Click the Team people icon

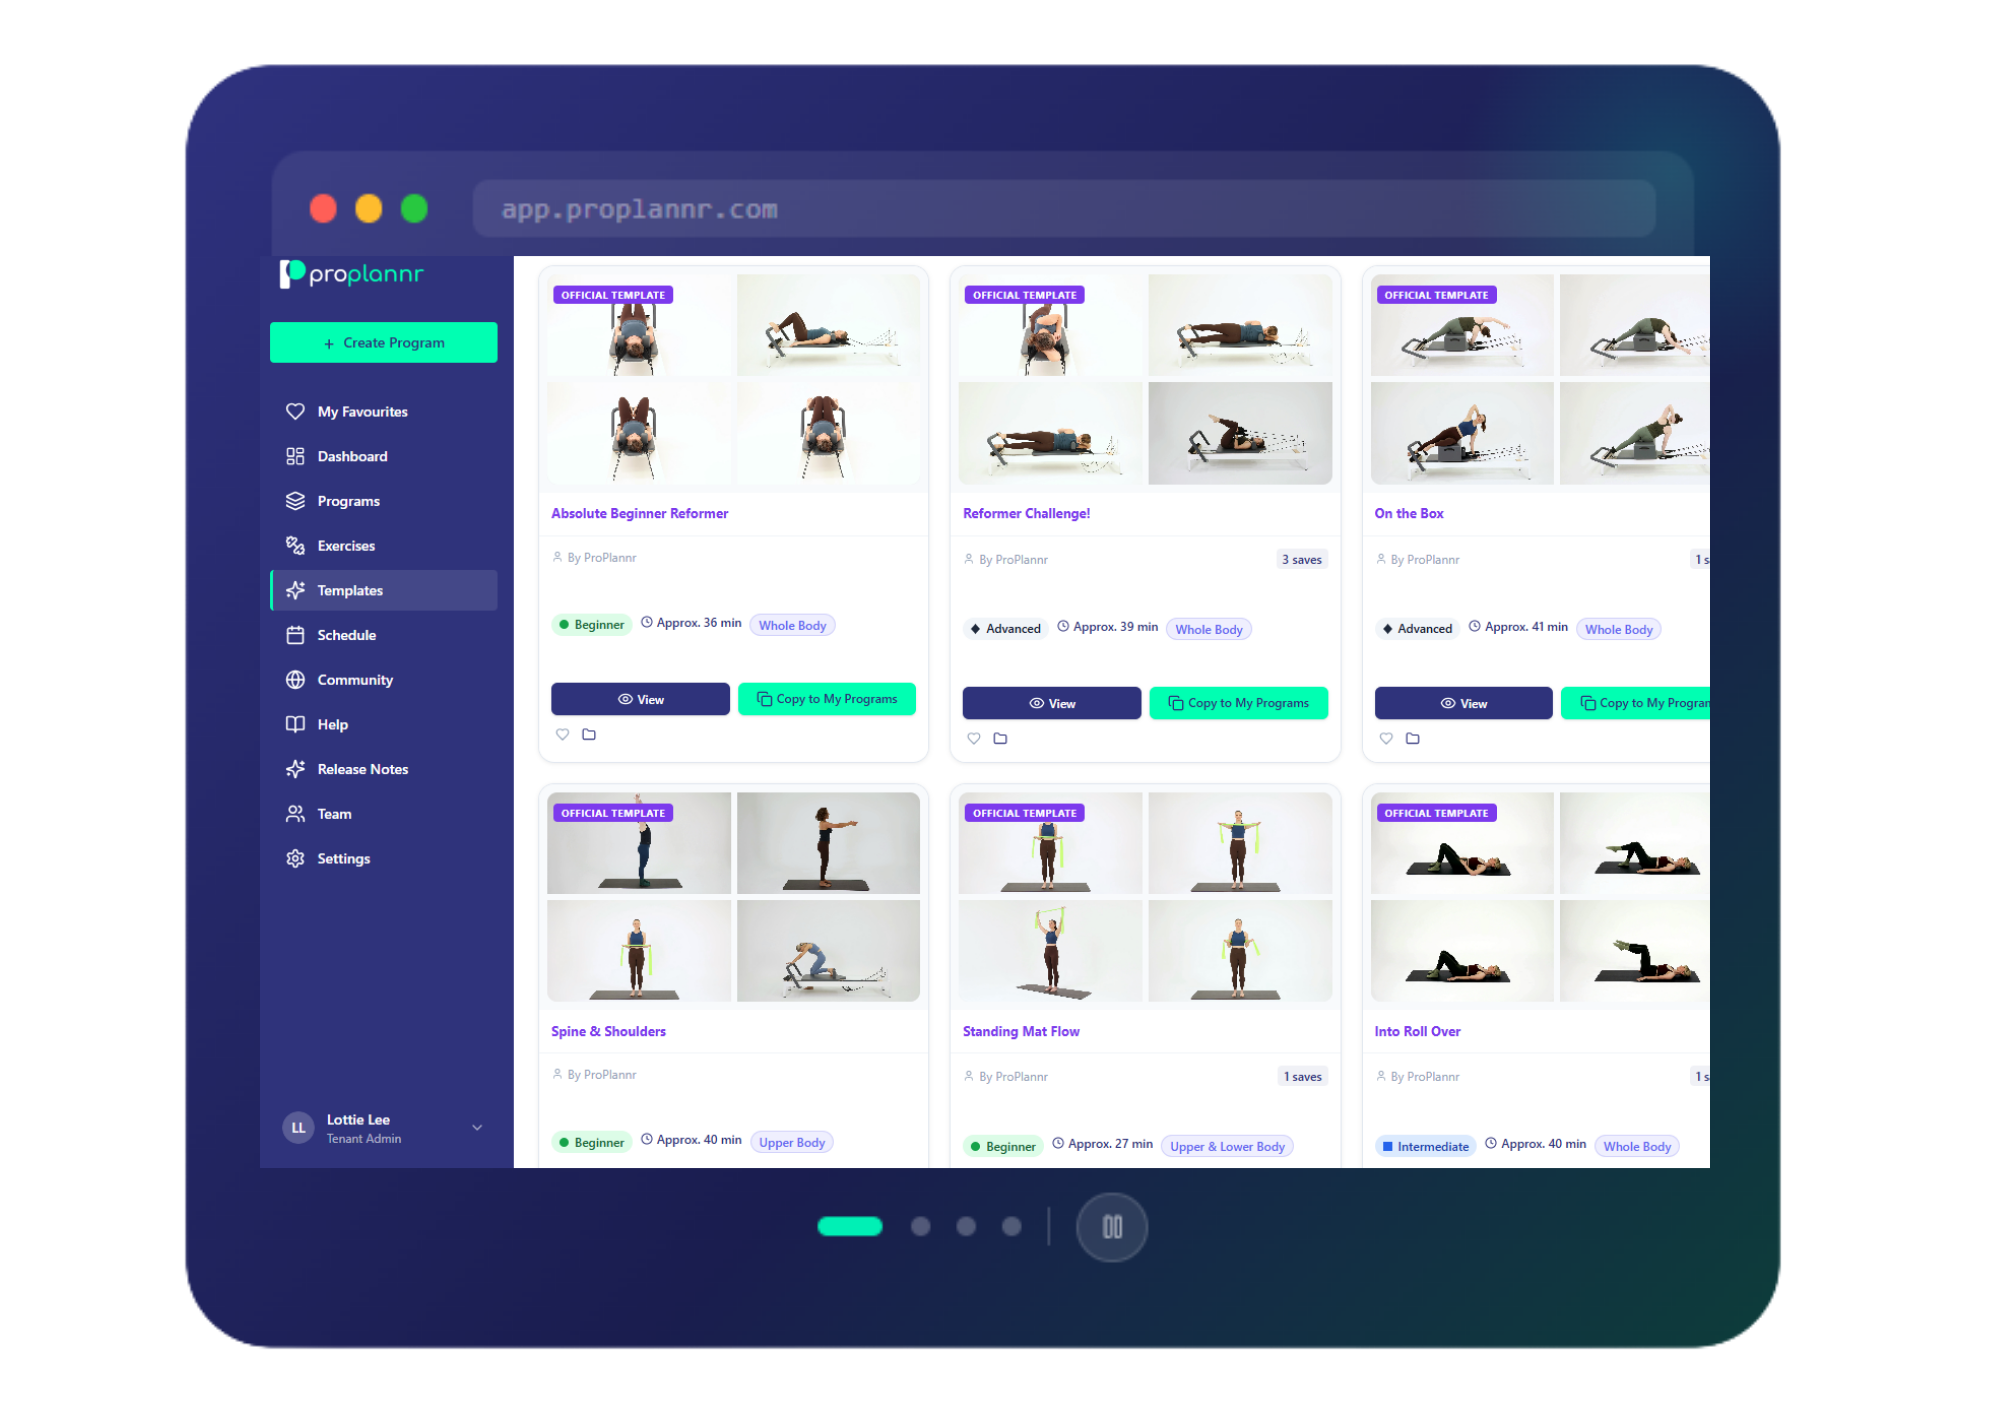[295, 814]
